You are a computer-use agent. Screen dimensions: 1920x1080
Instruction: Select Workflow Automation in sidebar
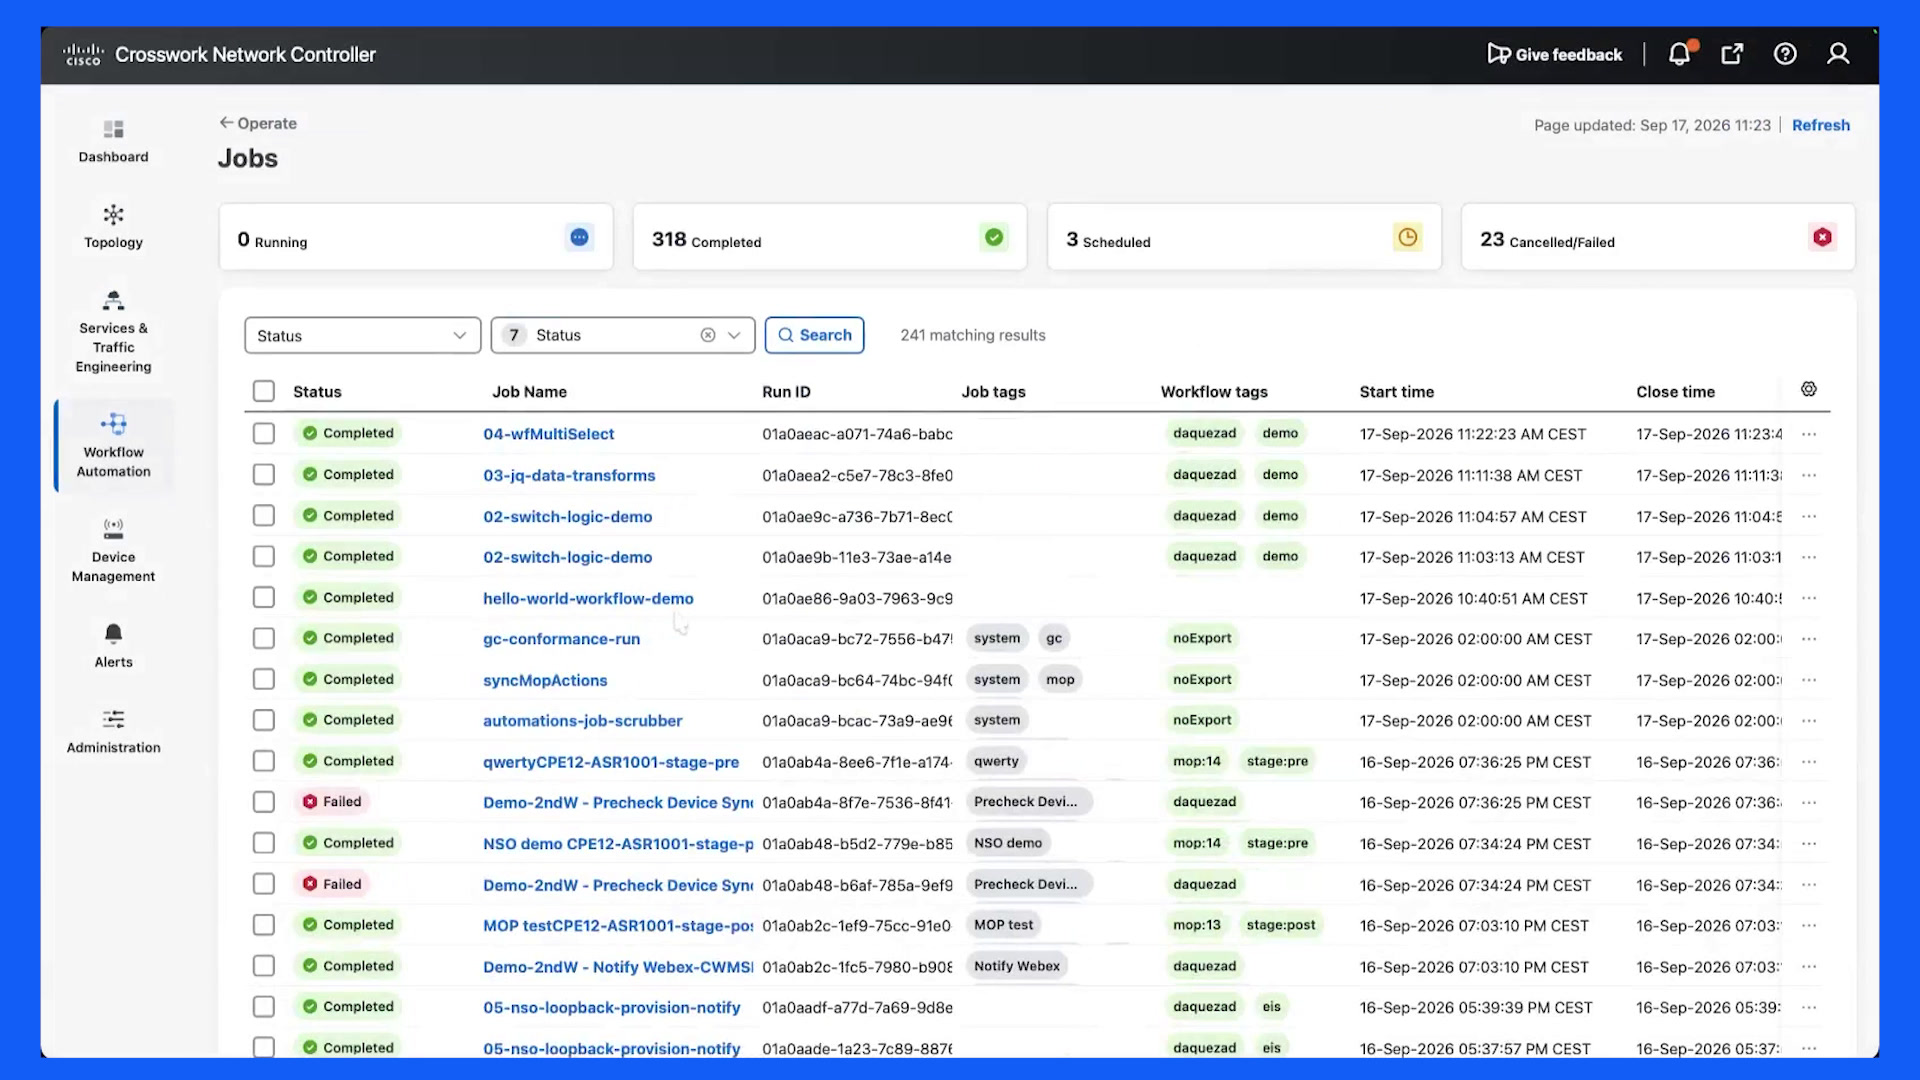pyautogui.click(x=113, y=446)
